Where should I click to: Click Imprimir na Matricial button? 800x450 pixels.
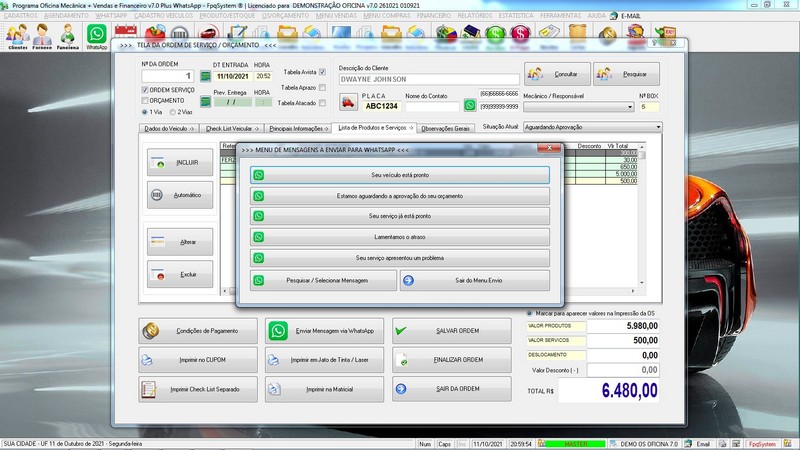(324, 389)
